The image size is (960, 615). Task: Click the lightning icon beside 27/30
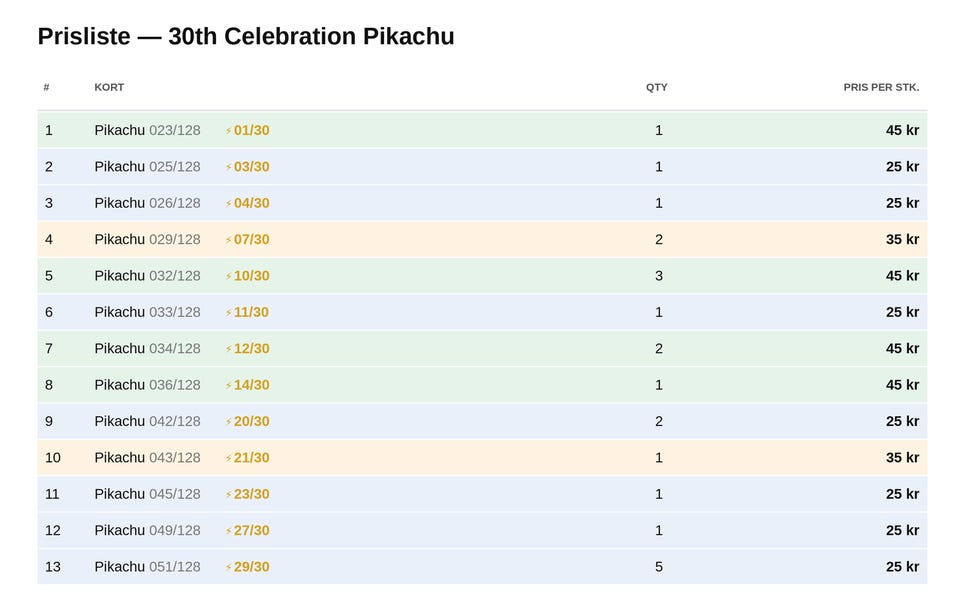[x=228, y=530]
